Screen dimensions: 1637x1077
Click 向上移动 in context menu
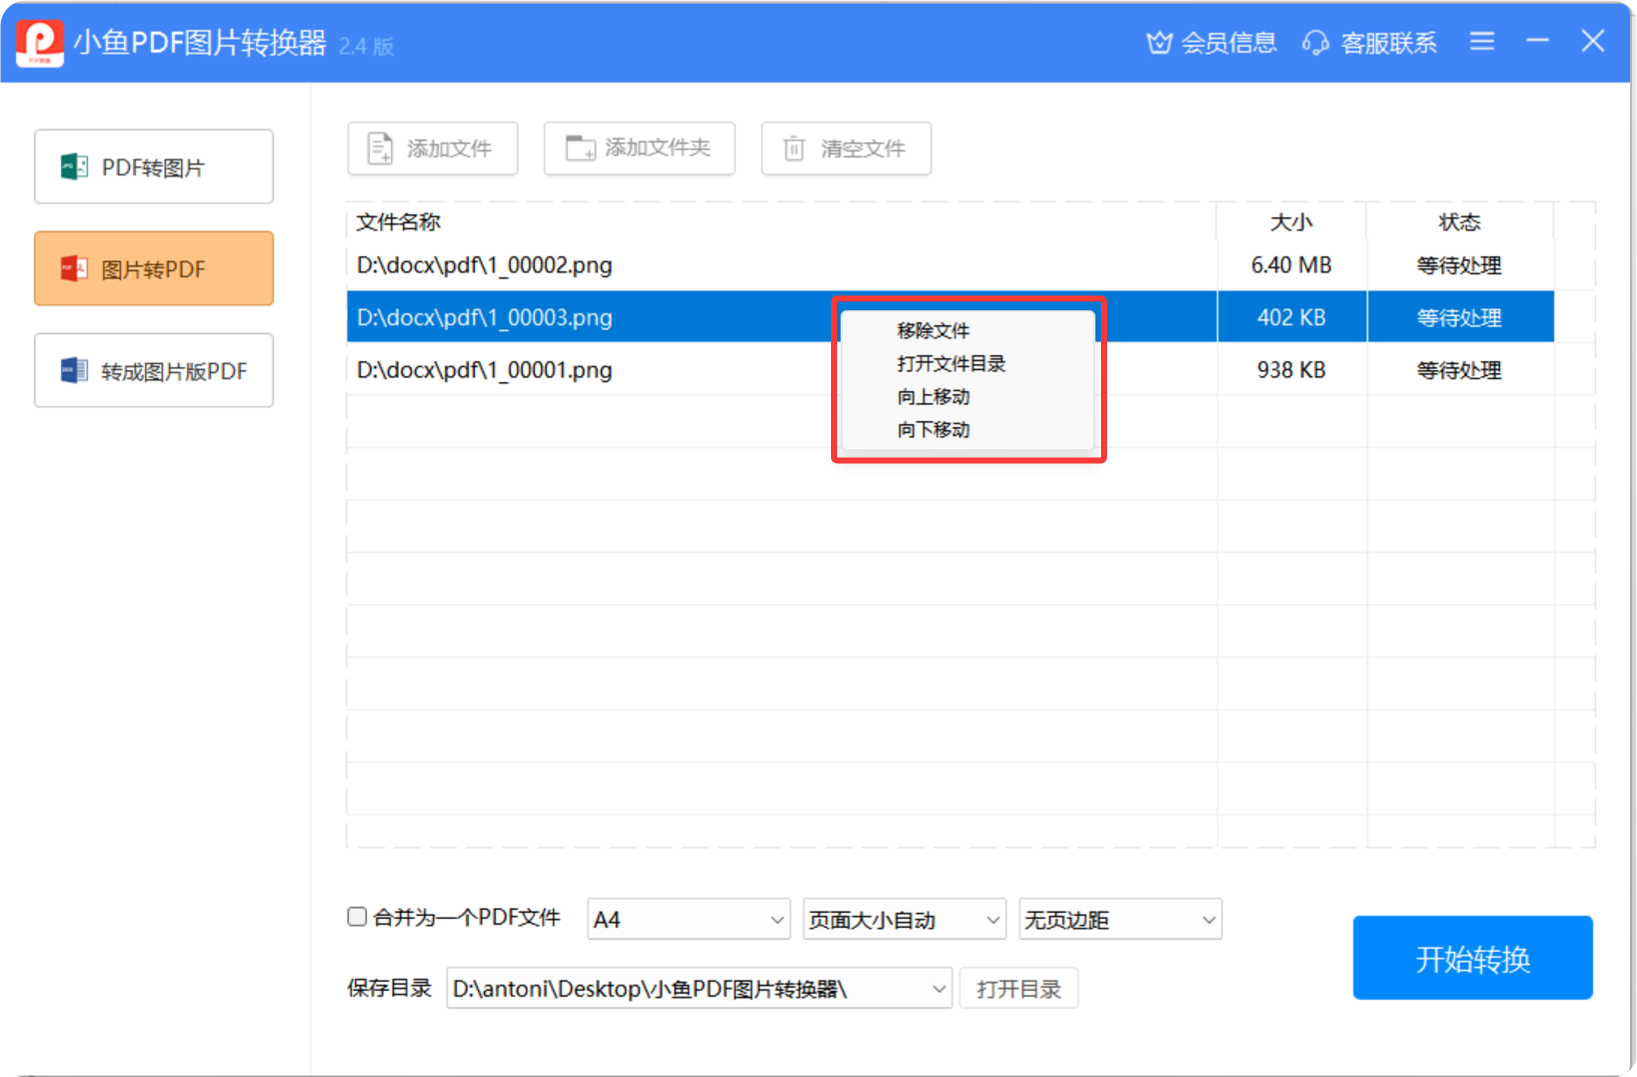933,397
